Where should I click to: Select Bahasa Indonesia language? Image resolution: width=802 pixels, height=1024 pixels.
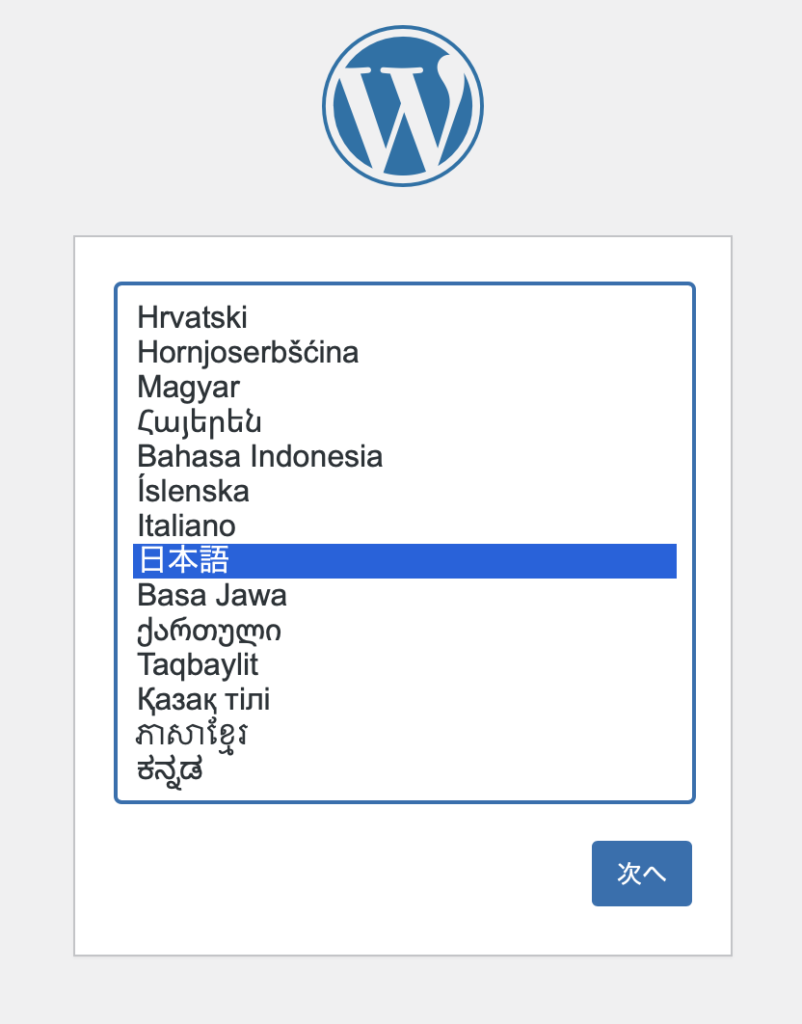(260, 457)
